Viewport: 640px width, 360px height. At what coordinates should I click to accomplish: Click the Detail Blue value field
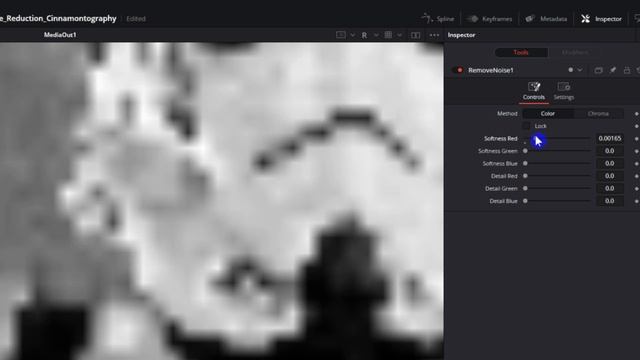pyautogui.click(x=610, y=201)
